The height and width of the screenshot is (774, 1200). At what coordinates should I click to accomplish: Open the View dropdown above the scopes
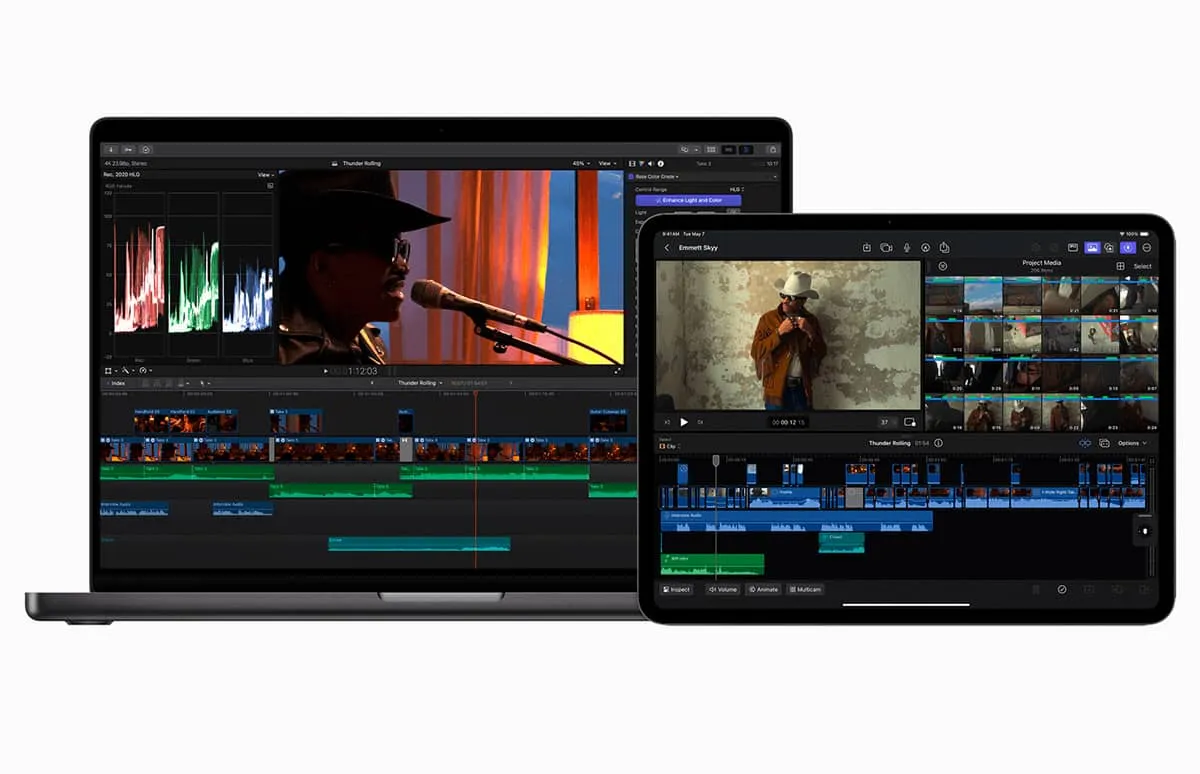click(x=265, y=175)
